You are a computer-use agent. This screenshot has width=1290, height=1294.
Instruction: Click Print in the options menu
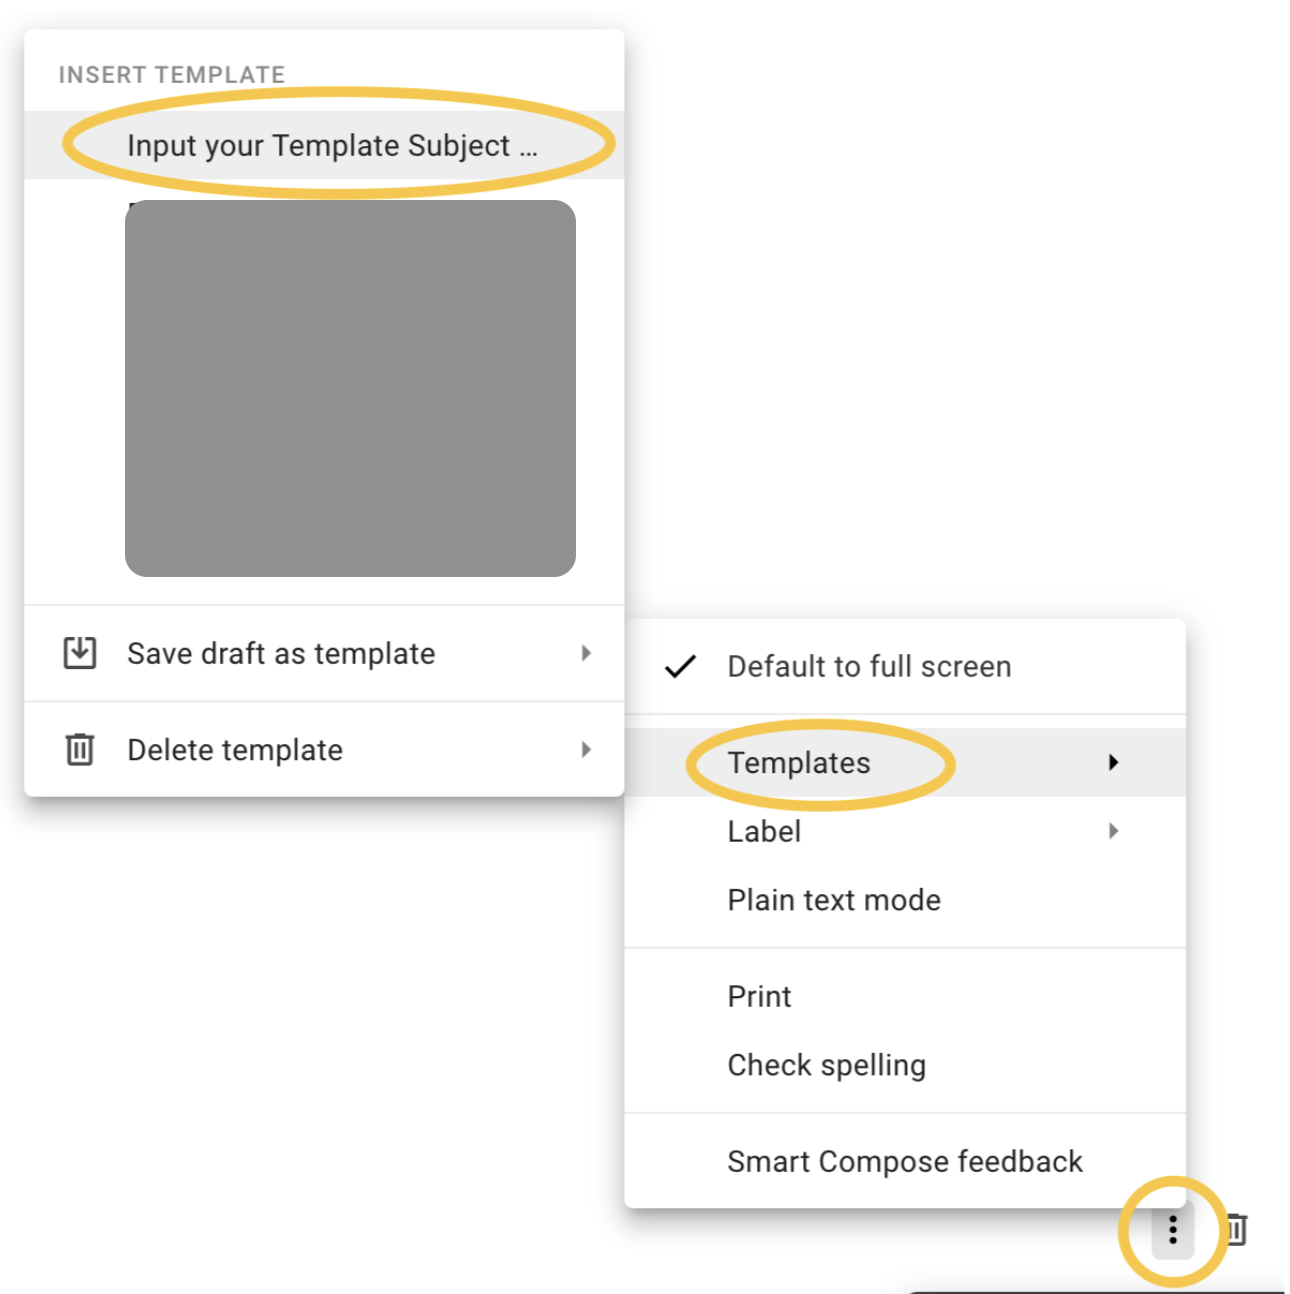point(759,996)
